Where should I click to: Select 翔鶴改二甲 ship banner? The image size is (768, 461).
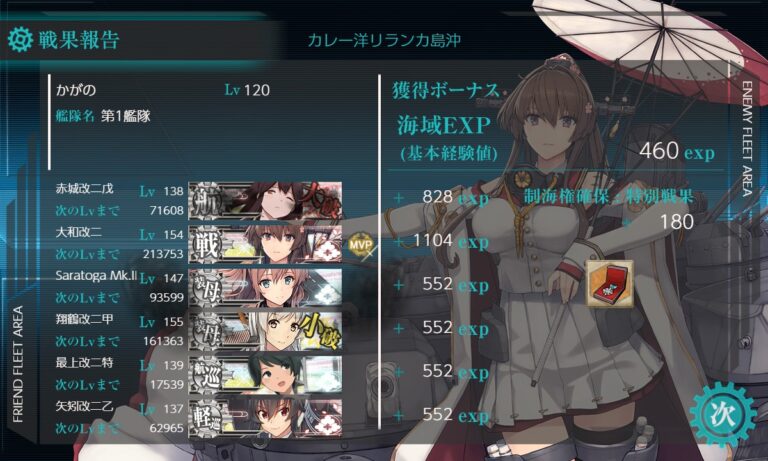[265, 331]
